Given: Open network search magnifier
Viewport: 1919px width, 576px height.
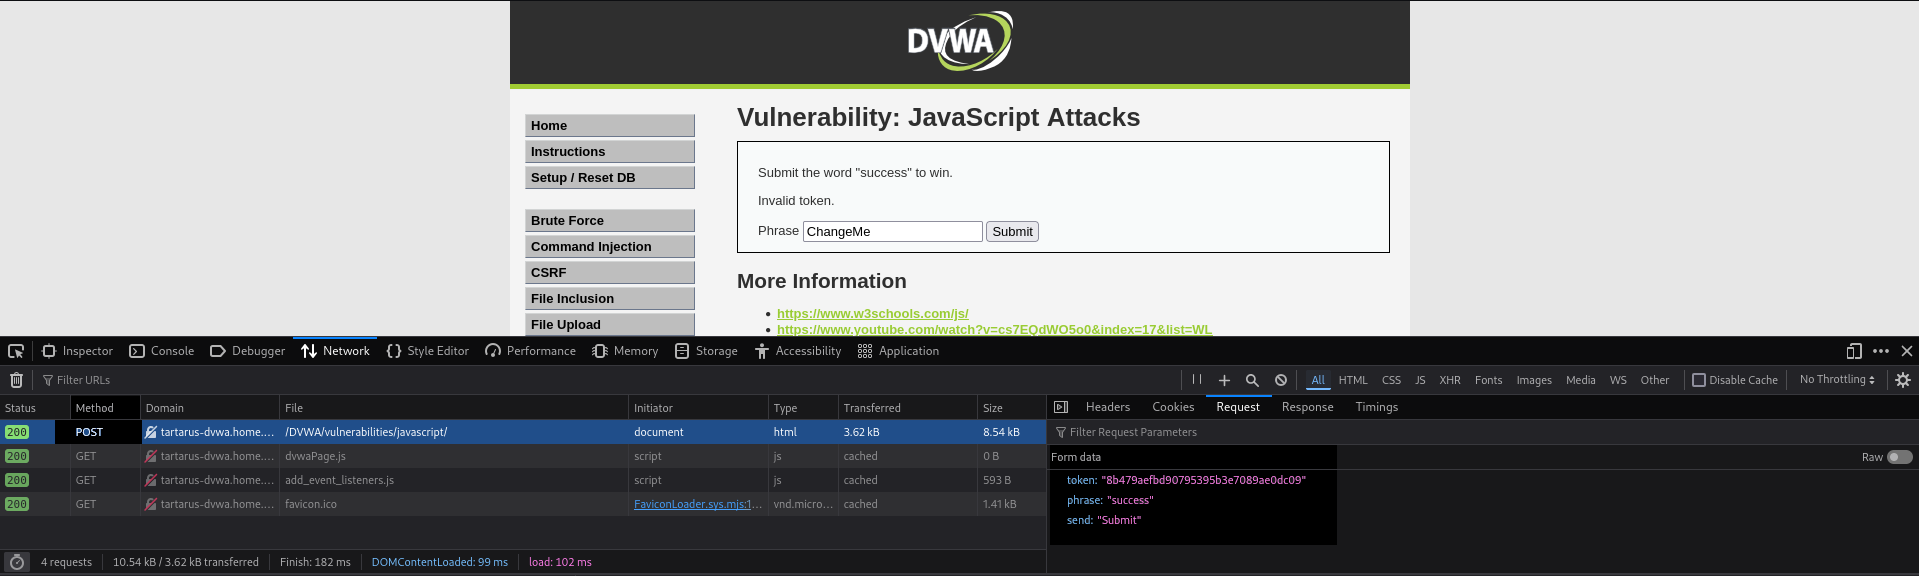Looking at the screenshot, I should click(1252, 380).
